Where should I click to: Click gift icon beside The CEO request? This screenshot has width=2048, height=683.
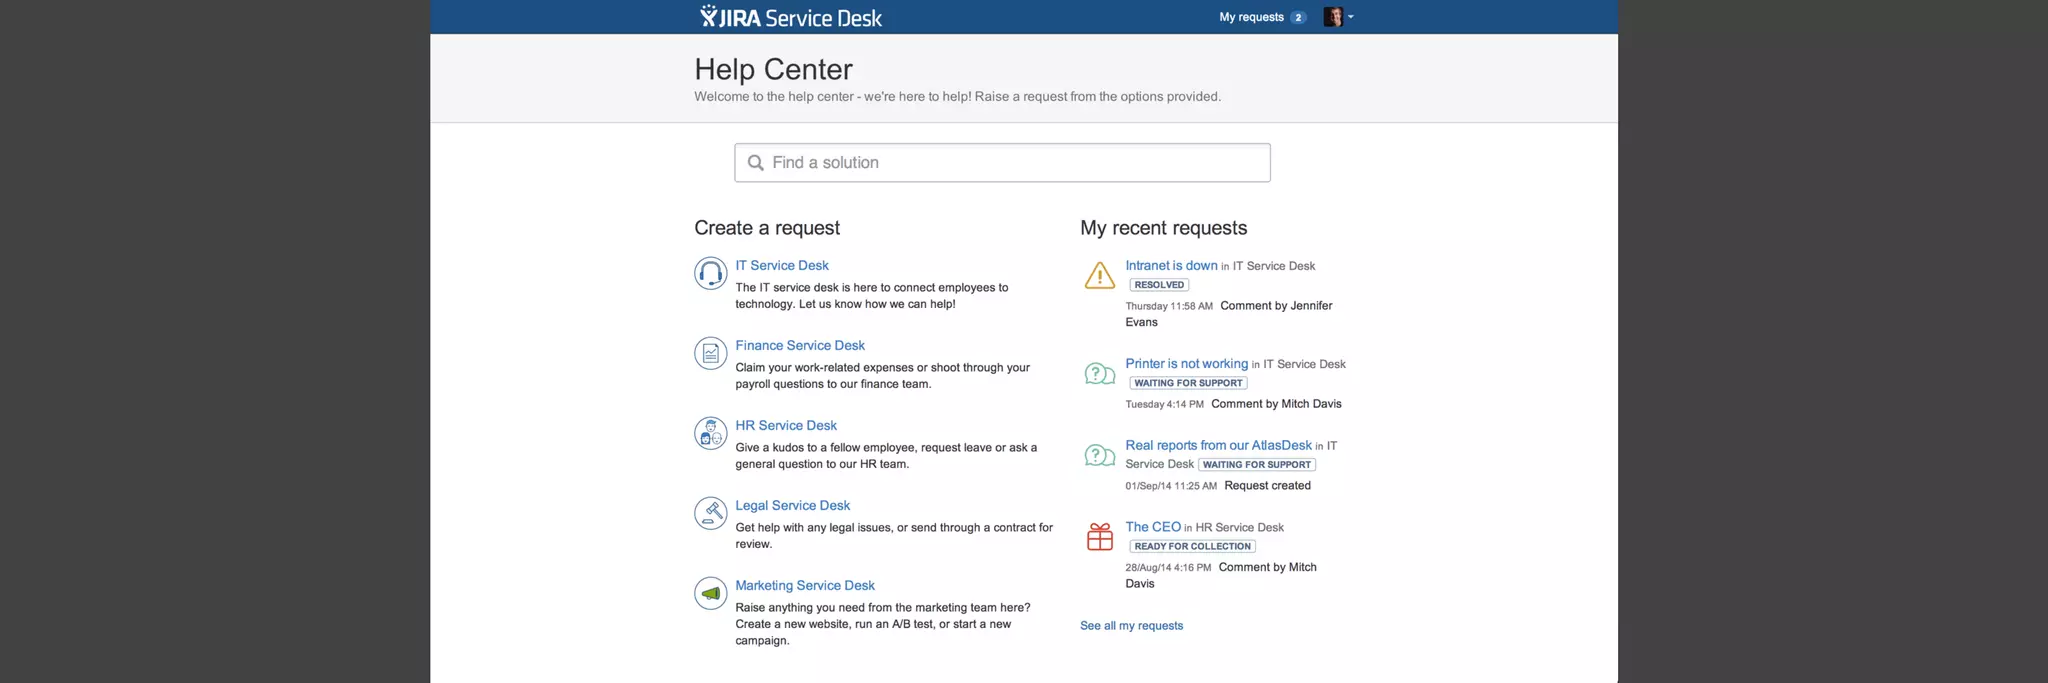[1099, 537]
